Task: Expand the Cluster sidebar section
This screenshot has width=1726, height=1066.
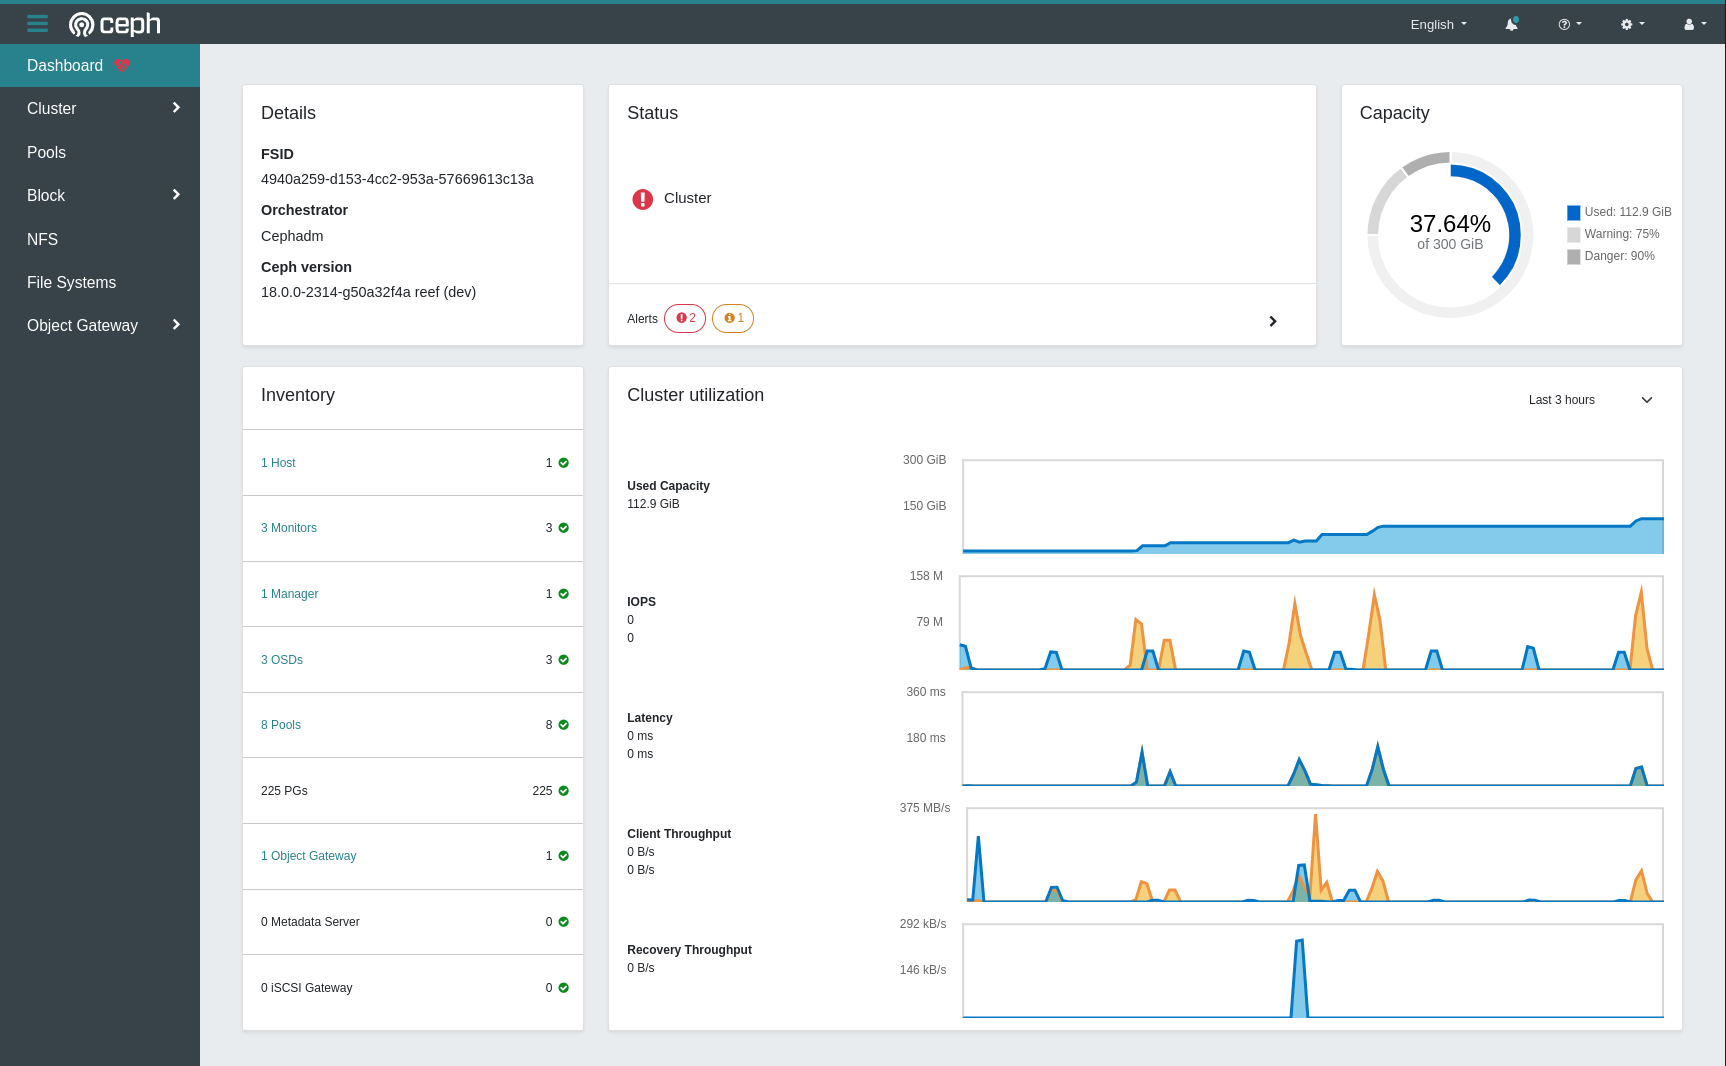Action: [x=100, y=108]
